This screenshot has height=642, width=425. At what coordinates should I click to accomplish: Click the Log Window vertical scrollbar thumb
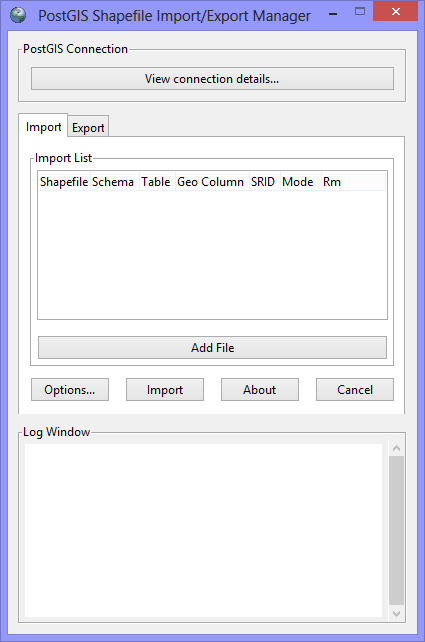tap(396, 531)
